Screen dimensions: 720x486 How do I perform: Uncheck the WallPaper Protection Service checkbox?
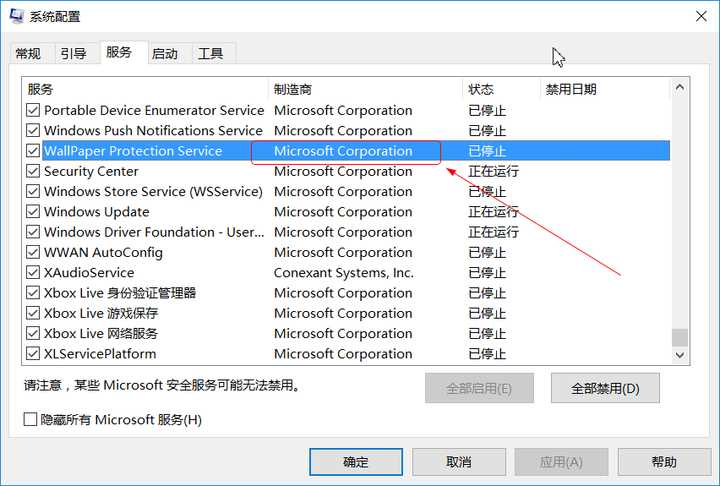[x=33, y=151]
